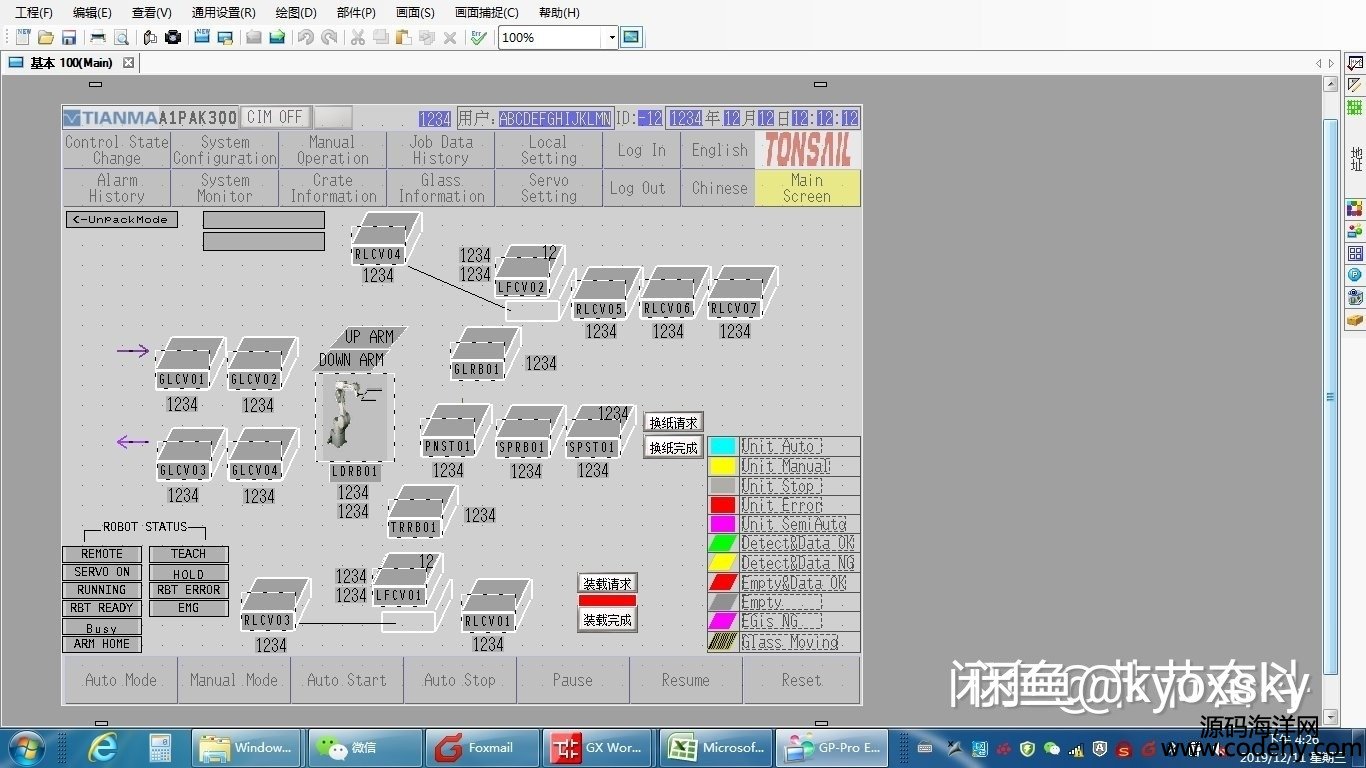
Task: Open Excel from the Windows taskbar
Action: (x=716, y=747)
